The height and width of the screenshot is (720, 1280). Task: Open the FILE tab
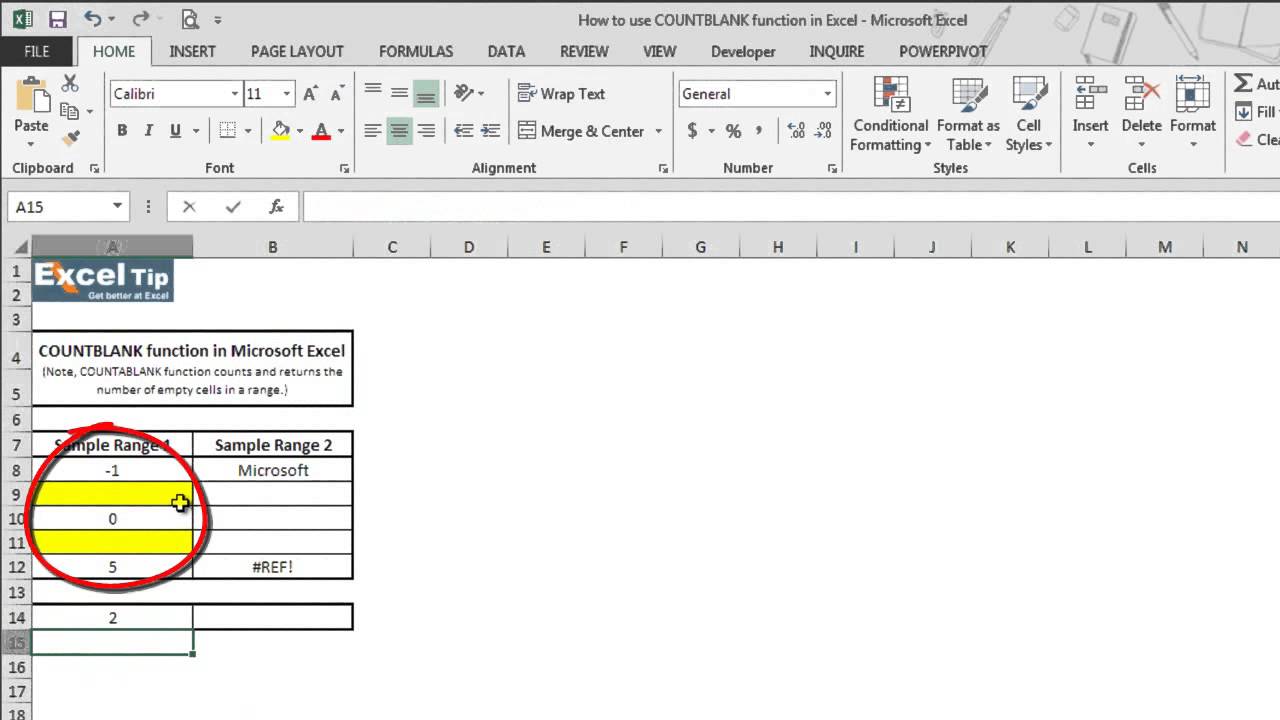(37, 51)
